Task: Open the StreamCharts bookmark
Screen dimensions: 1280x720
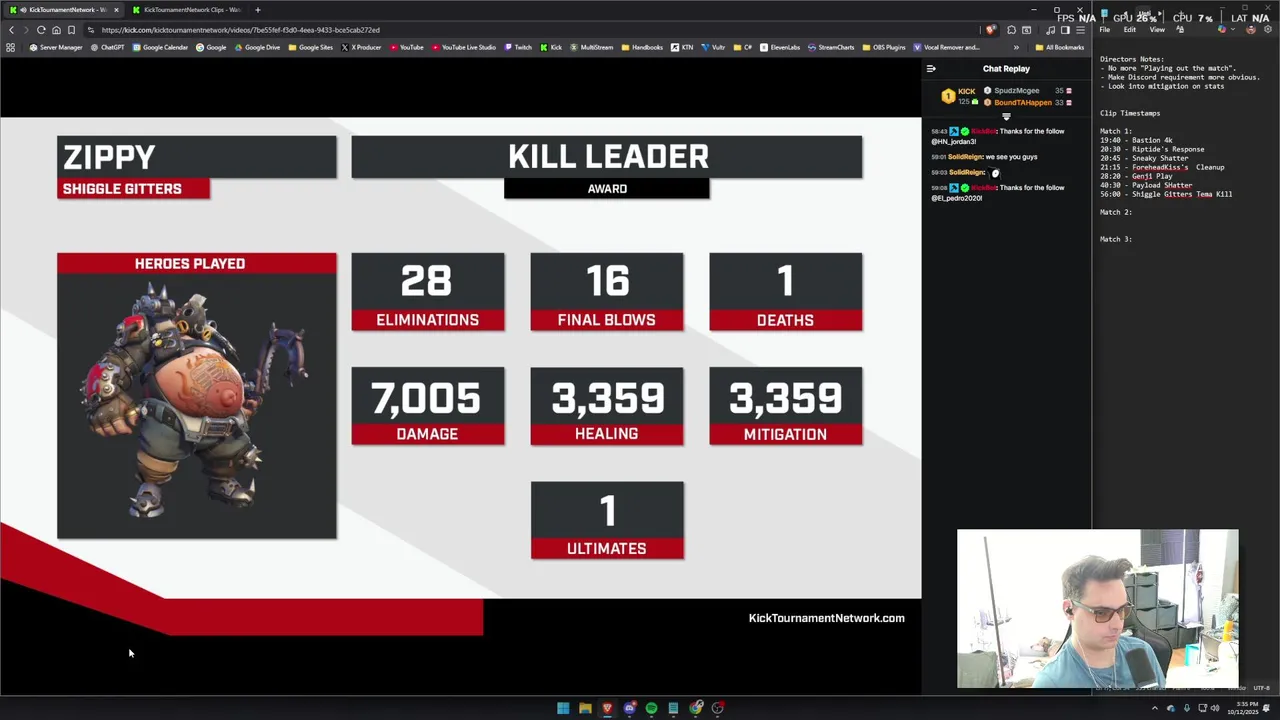Action: (x=831, y=47)
